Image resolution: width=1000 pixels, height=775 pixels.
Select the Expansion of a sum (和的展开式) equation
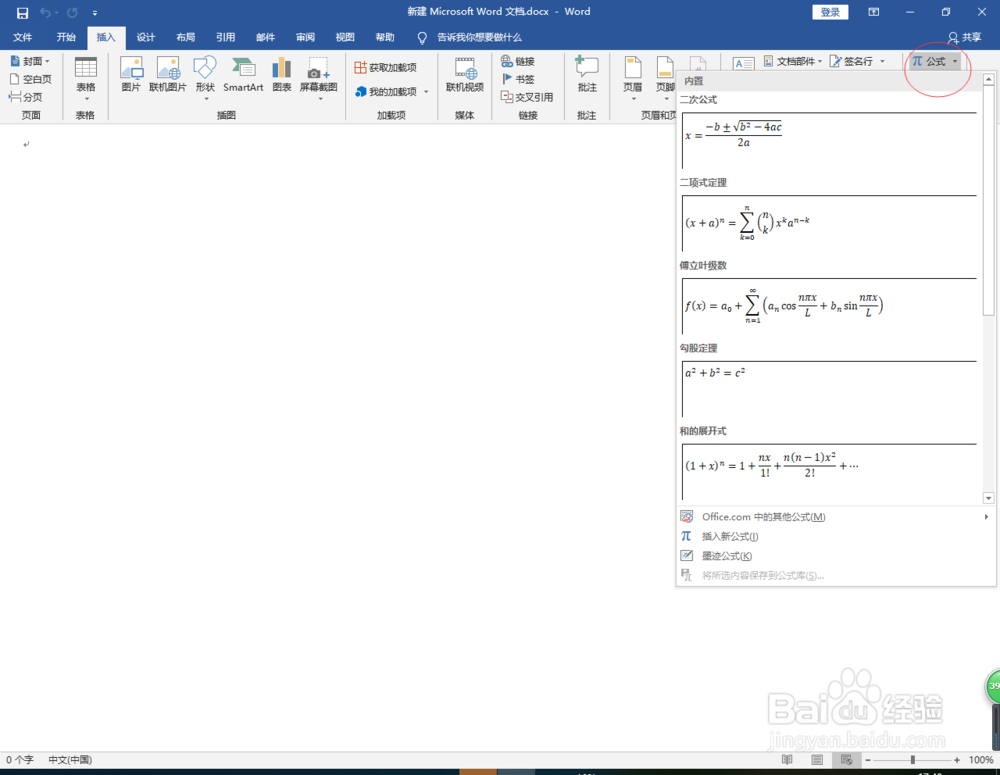point(829,471)
